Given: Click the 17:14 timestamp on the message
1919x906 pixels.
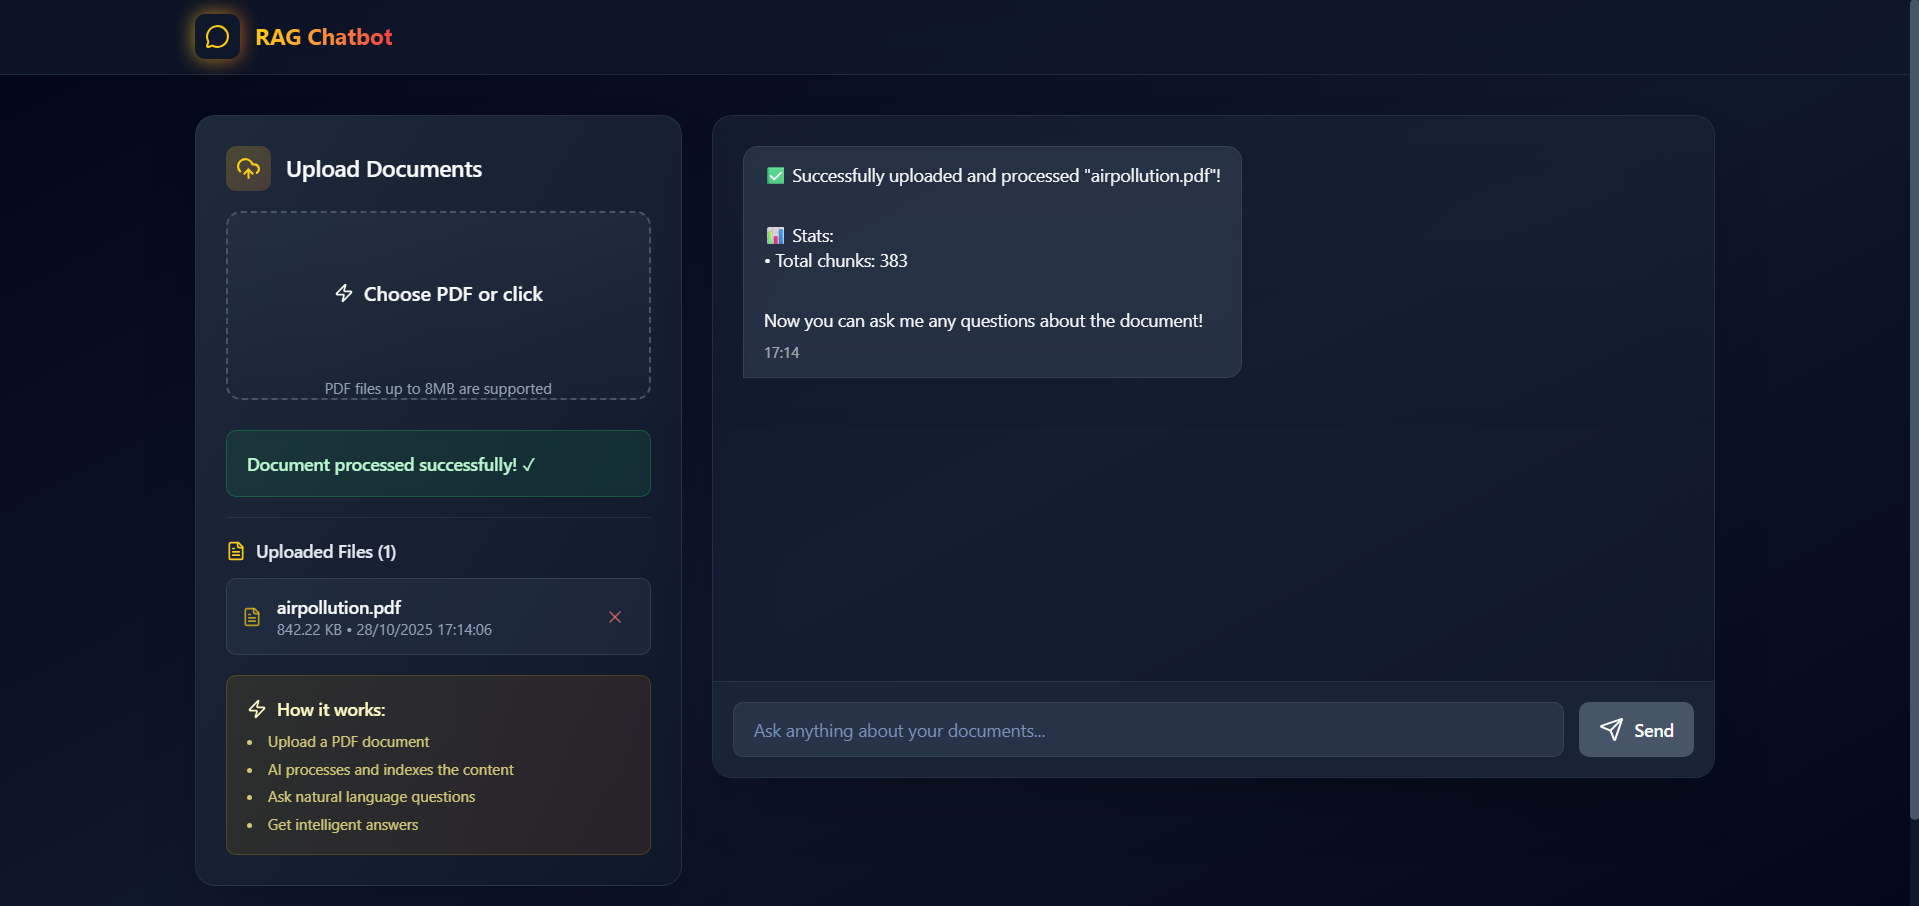Looking at the screenshot, I should click(x=781, y=352).
